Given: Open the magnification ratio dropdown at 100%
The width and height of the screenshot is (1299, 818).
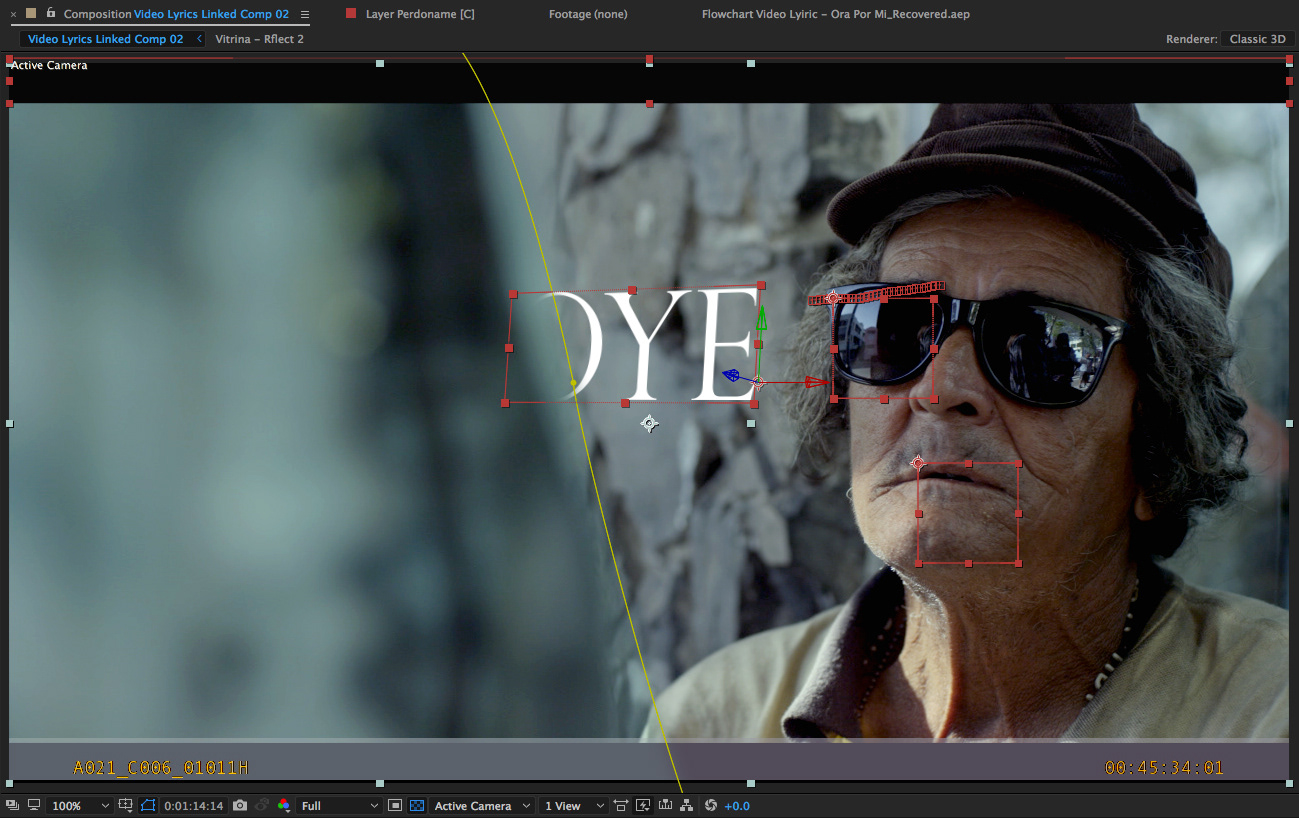Looking at the screenshot, I should [80, 806].
